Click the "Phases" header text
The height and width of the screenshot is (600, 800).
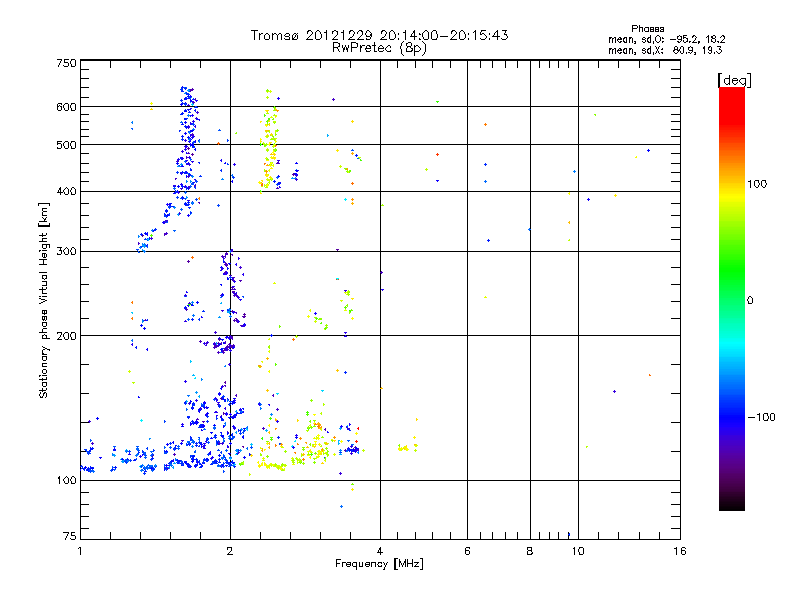click(647, 29)
